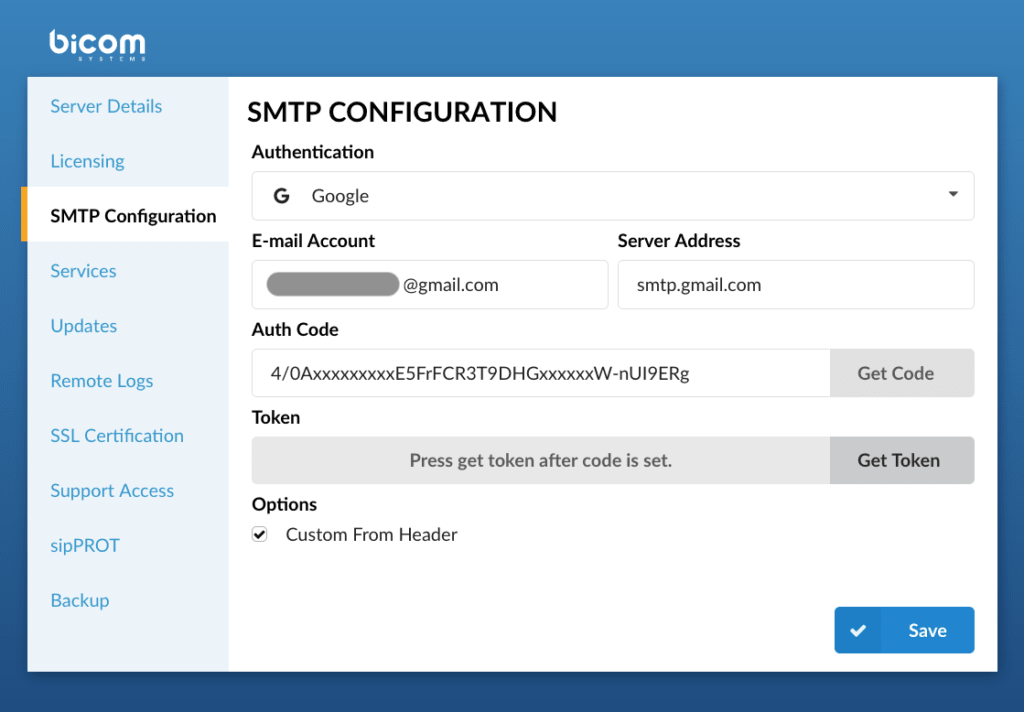Open the Authentication dropdown arrow
Image resolution: width=1024 pixels, height=712 pixels.
coord(953,194)
